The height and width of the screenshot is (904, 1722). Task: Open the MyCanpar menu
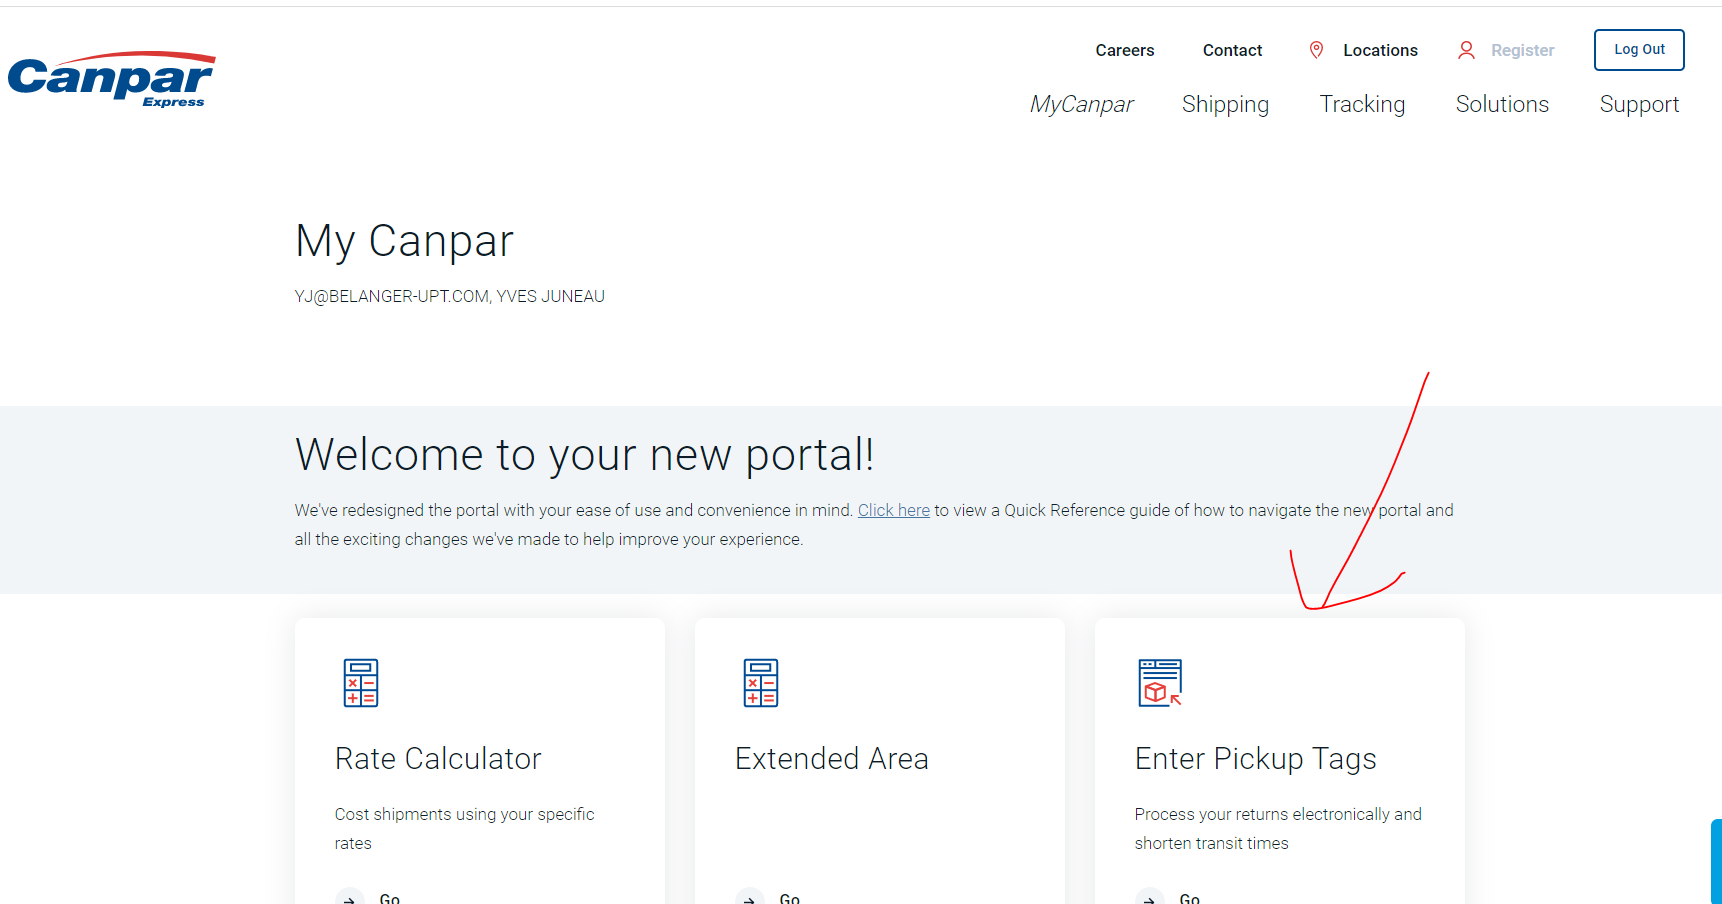pyautogui.click(x=1081, y=104)
